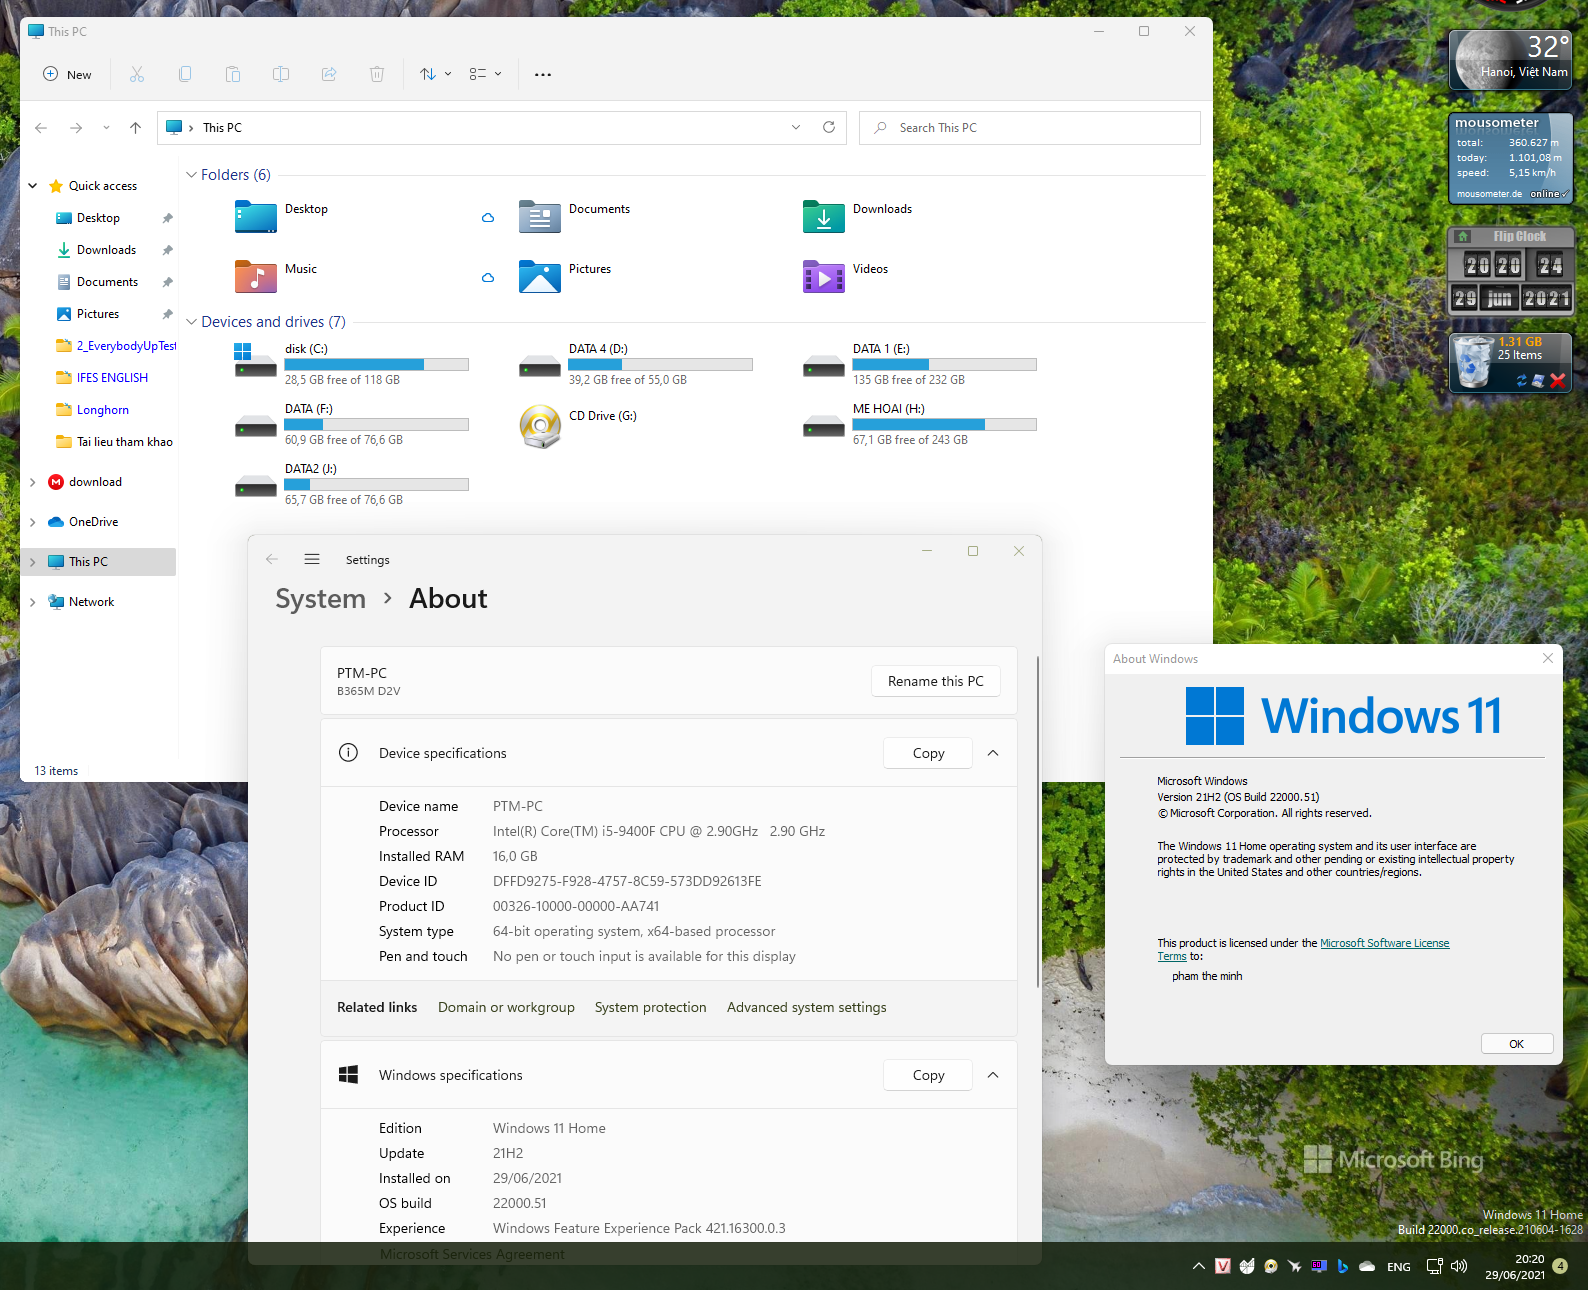Open Advanced system settings link
The image size is (1588, 1290).
[806, 1007]
